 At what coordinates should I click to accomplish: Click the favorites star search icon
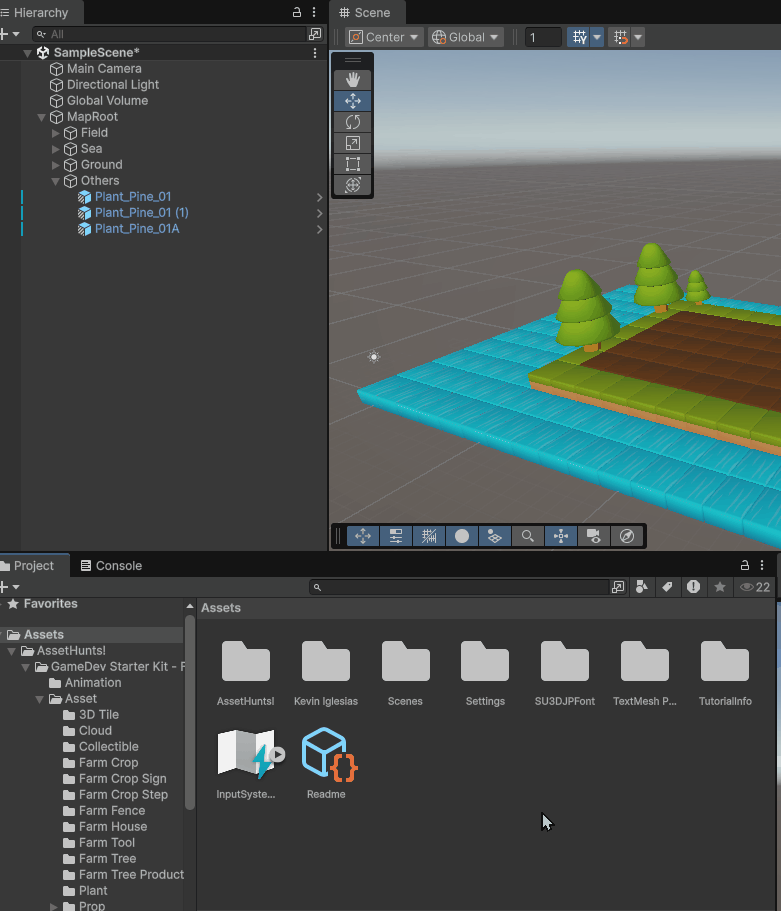point(719,587)
